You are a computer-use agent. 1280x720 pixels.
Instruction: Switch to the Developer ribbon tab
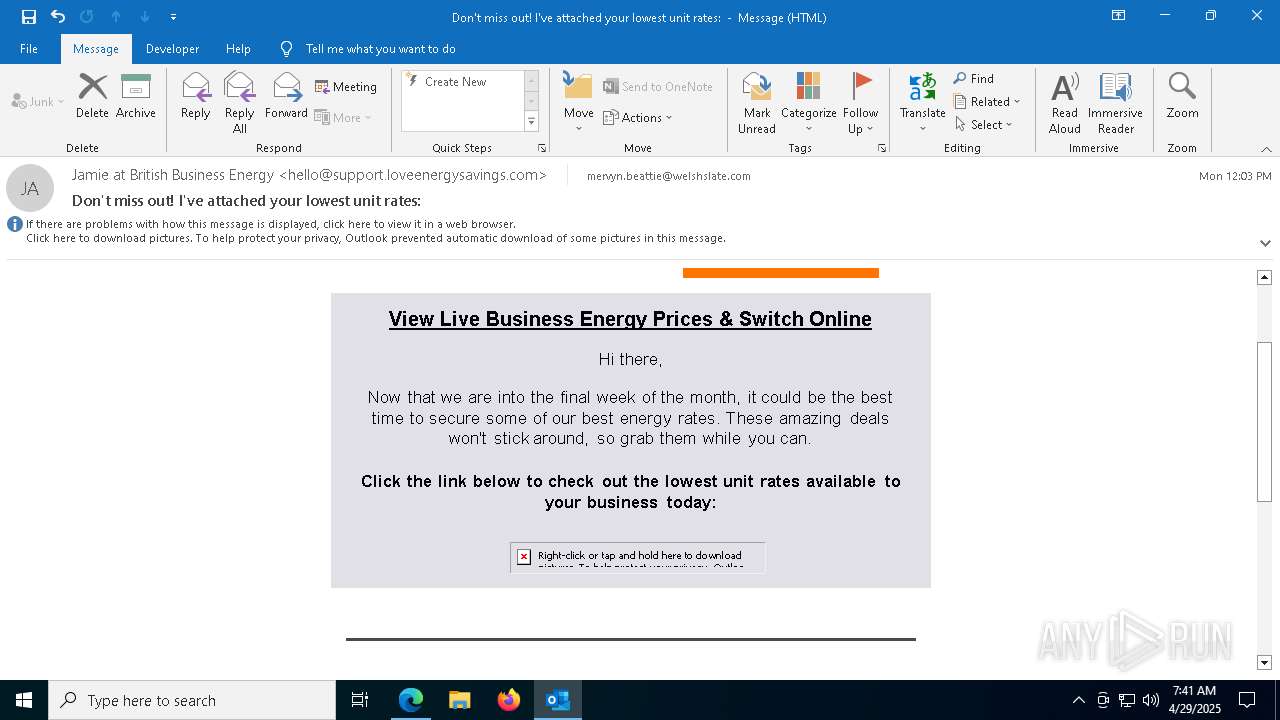[172, 49]
